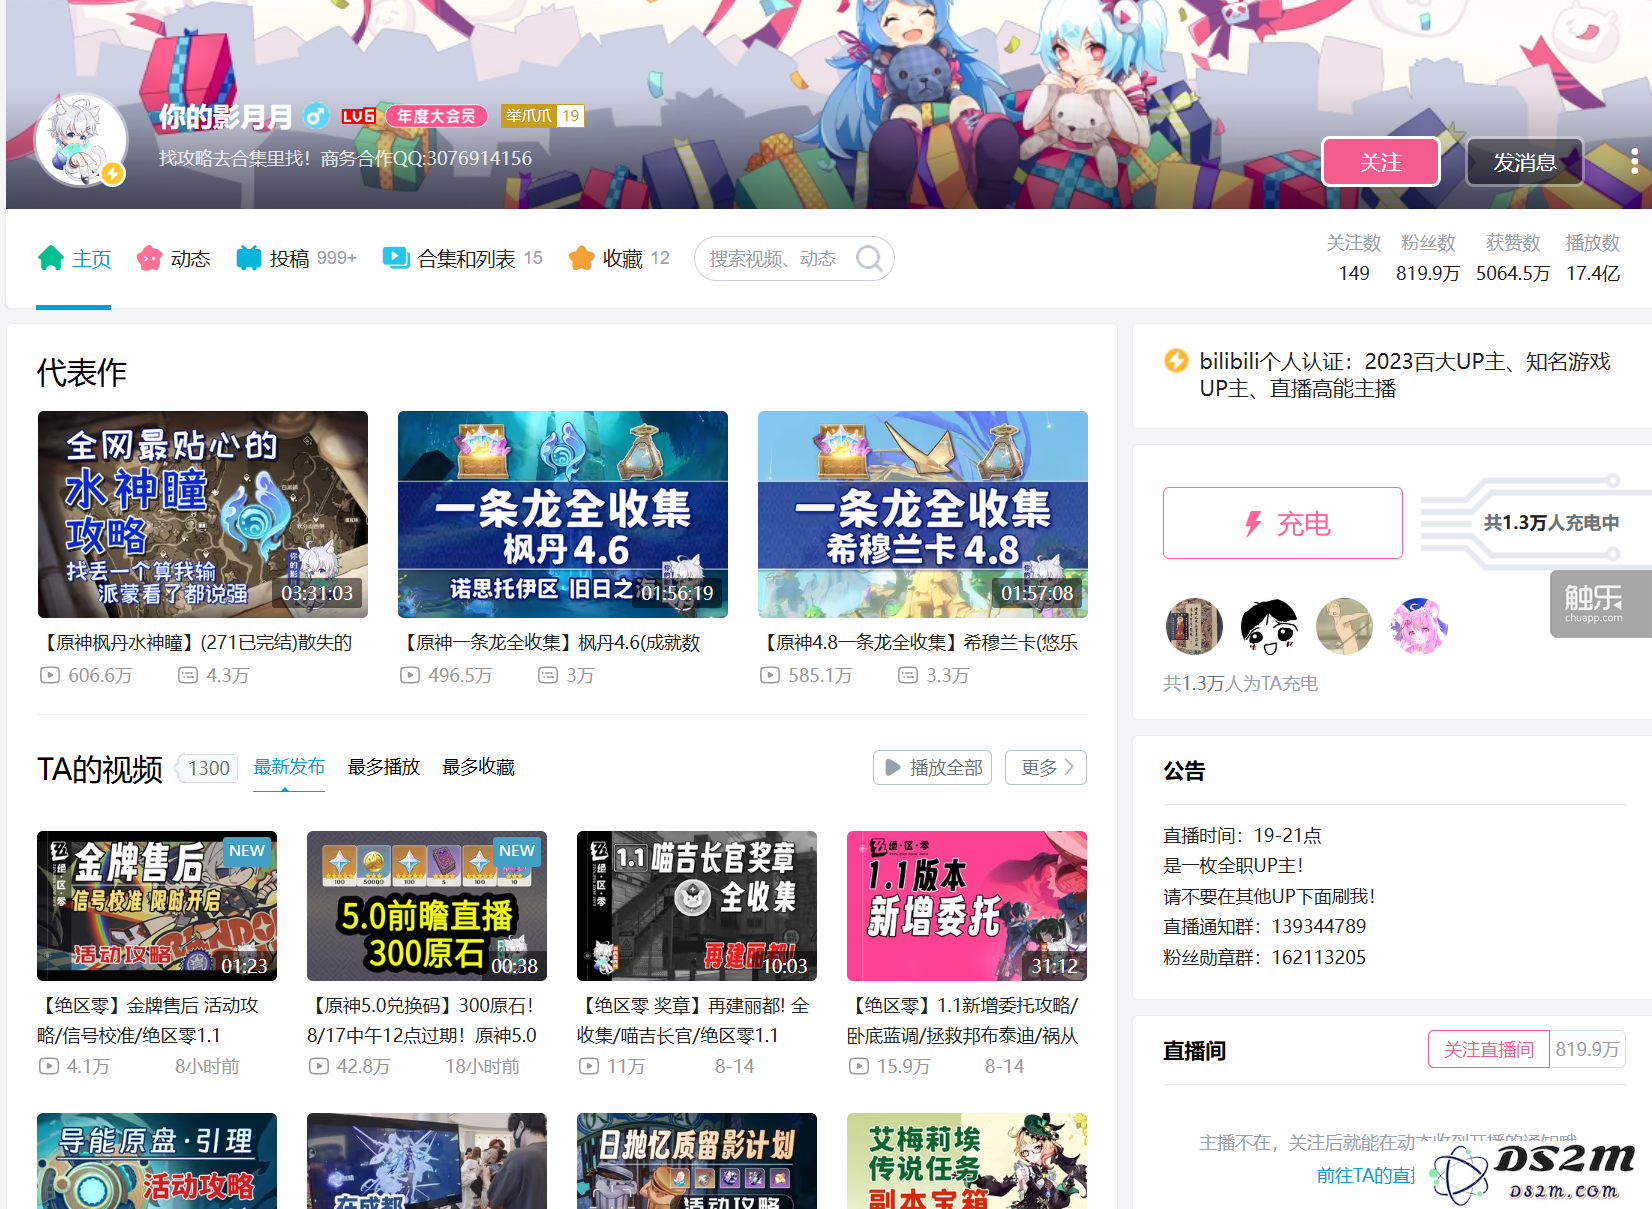Open the 在成都 video thumbnail
The height and width of the screenshot is (1209, 1652).
(427, 1161)
